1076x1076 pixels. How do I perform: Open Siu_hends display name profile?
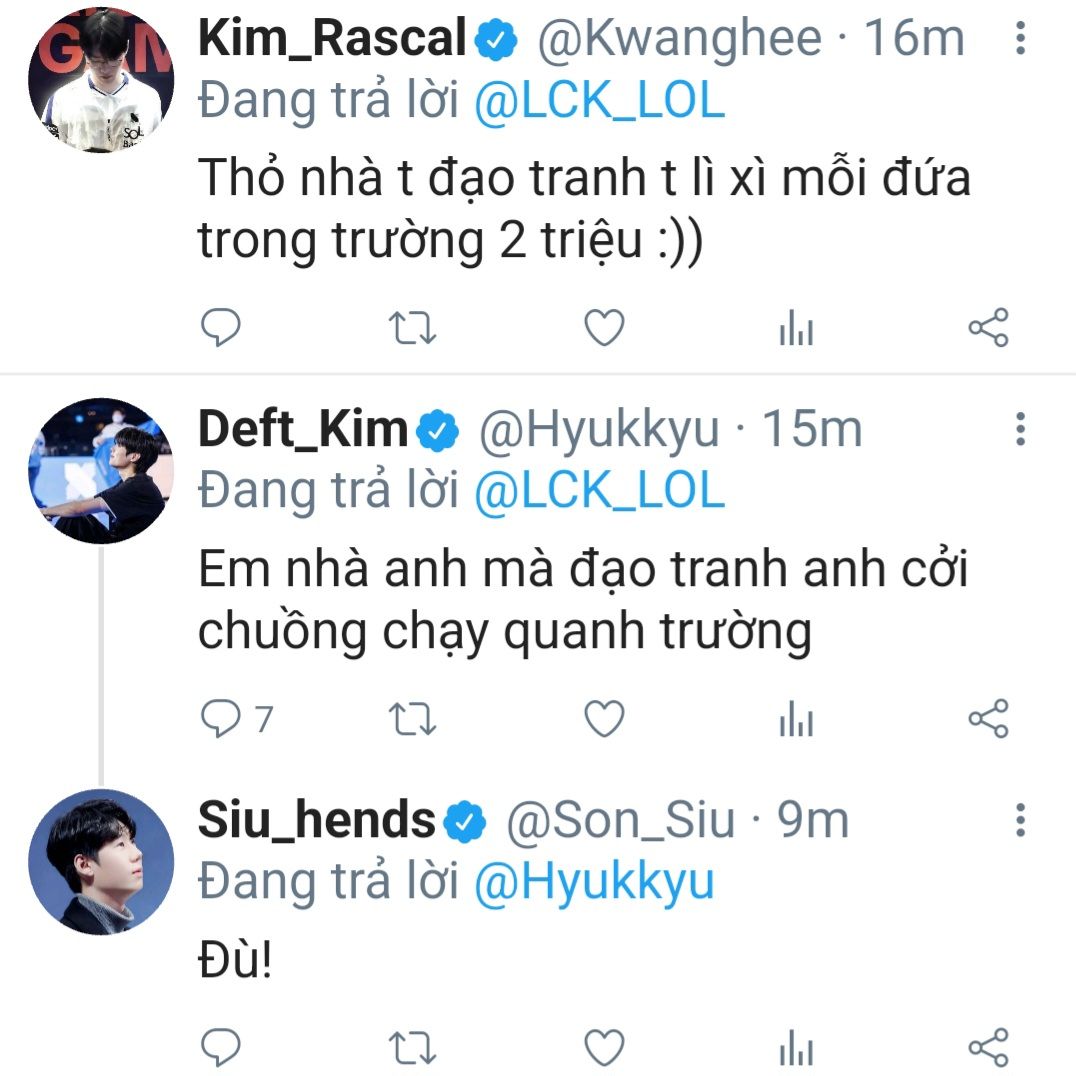(x=317, y=820)
